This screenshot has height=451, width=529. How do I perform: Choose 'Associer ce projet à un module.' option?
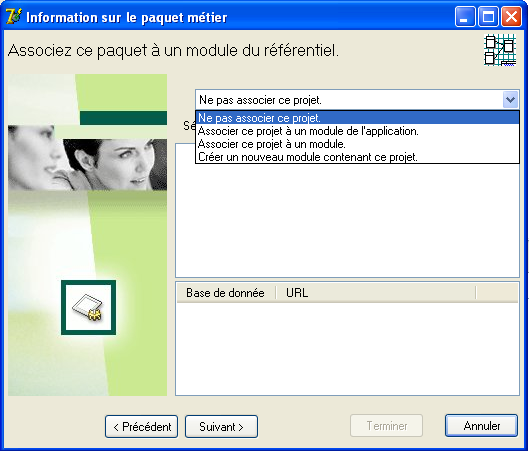357,144
